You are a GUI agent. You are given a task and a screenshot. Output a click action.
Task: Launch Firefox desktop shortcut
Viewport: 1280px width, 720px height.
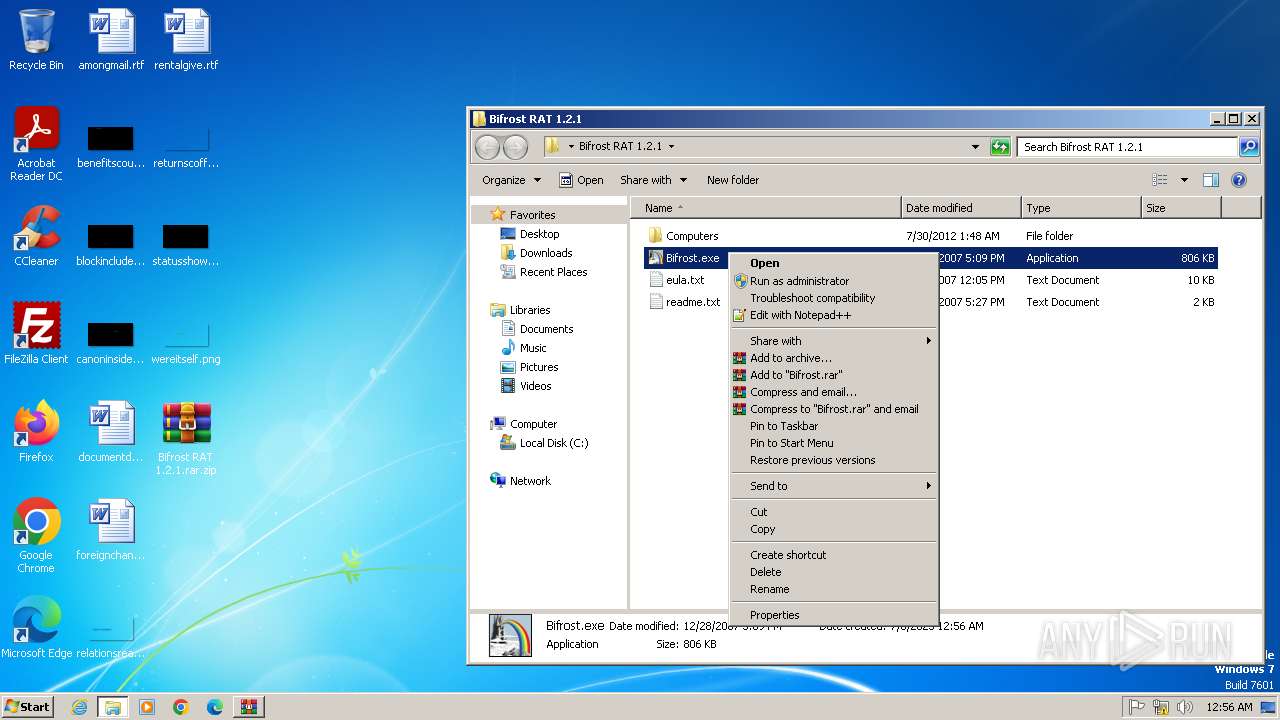[x=36, y=432]
